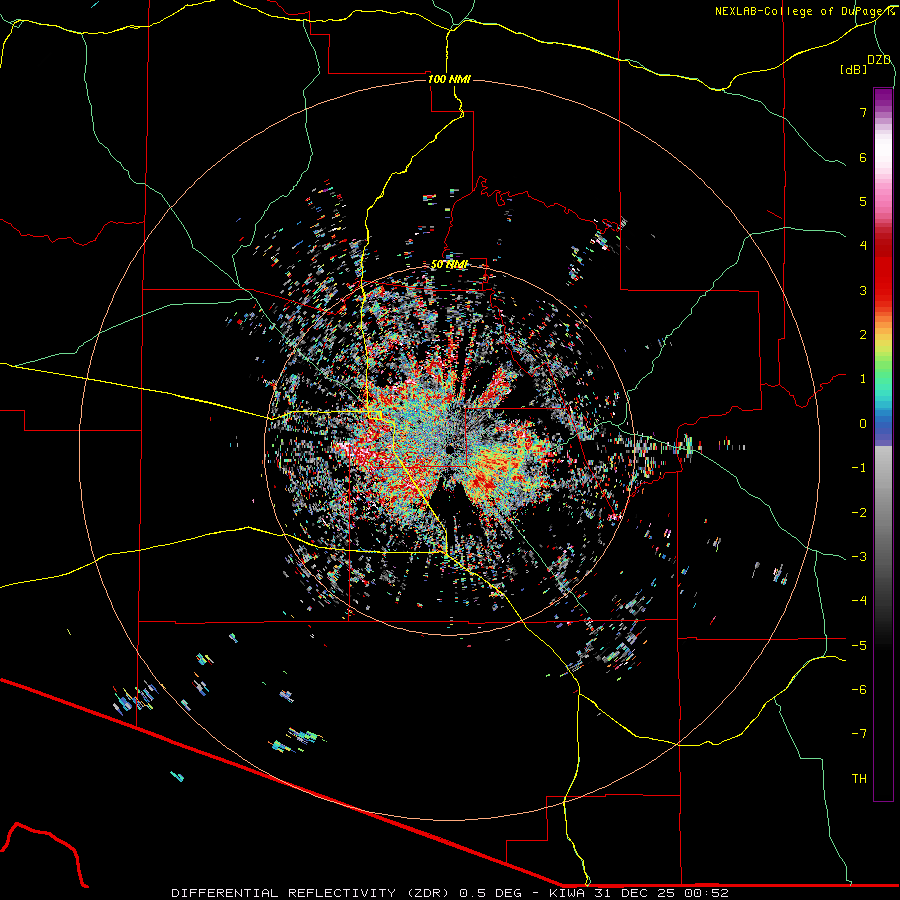Click the 'DZD' colorbar title
The height and width of the screenshot is (900, 900).
click(x=879, y=60)
